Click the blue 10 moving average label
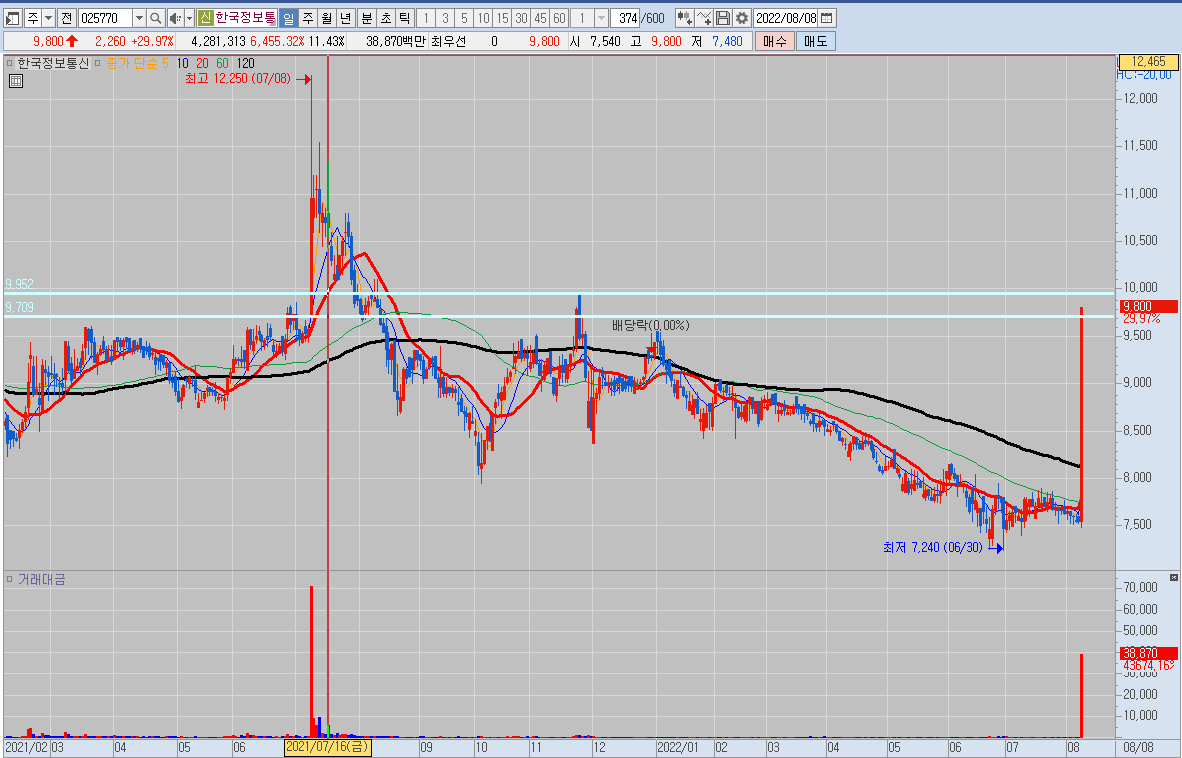 tap(182, 63)
